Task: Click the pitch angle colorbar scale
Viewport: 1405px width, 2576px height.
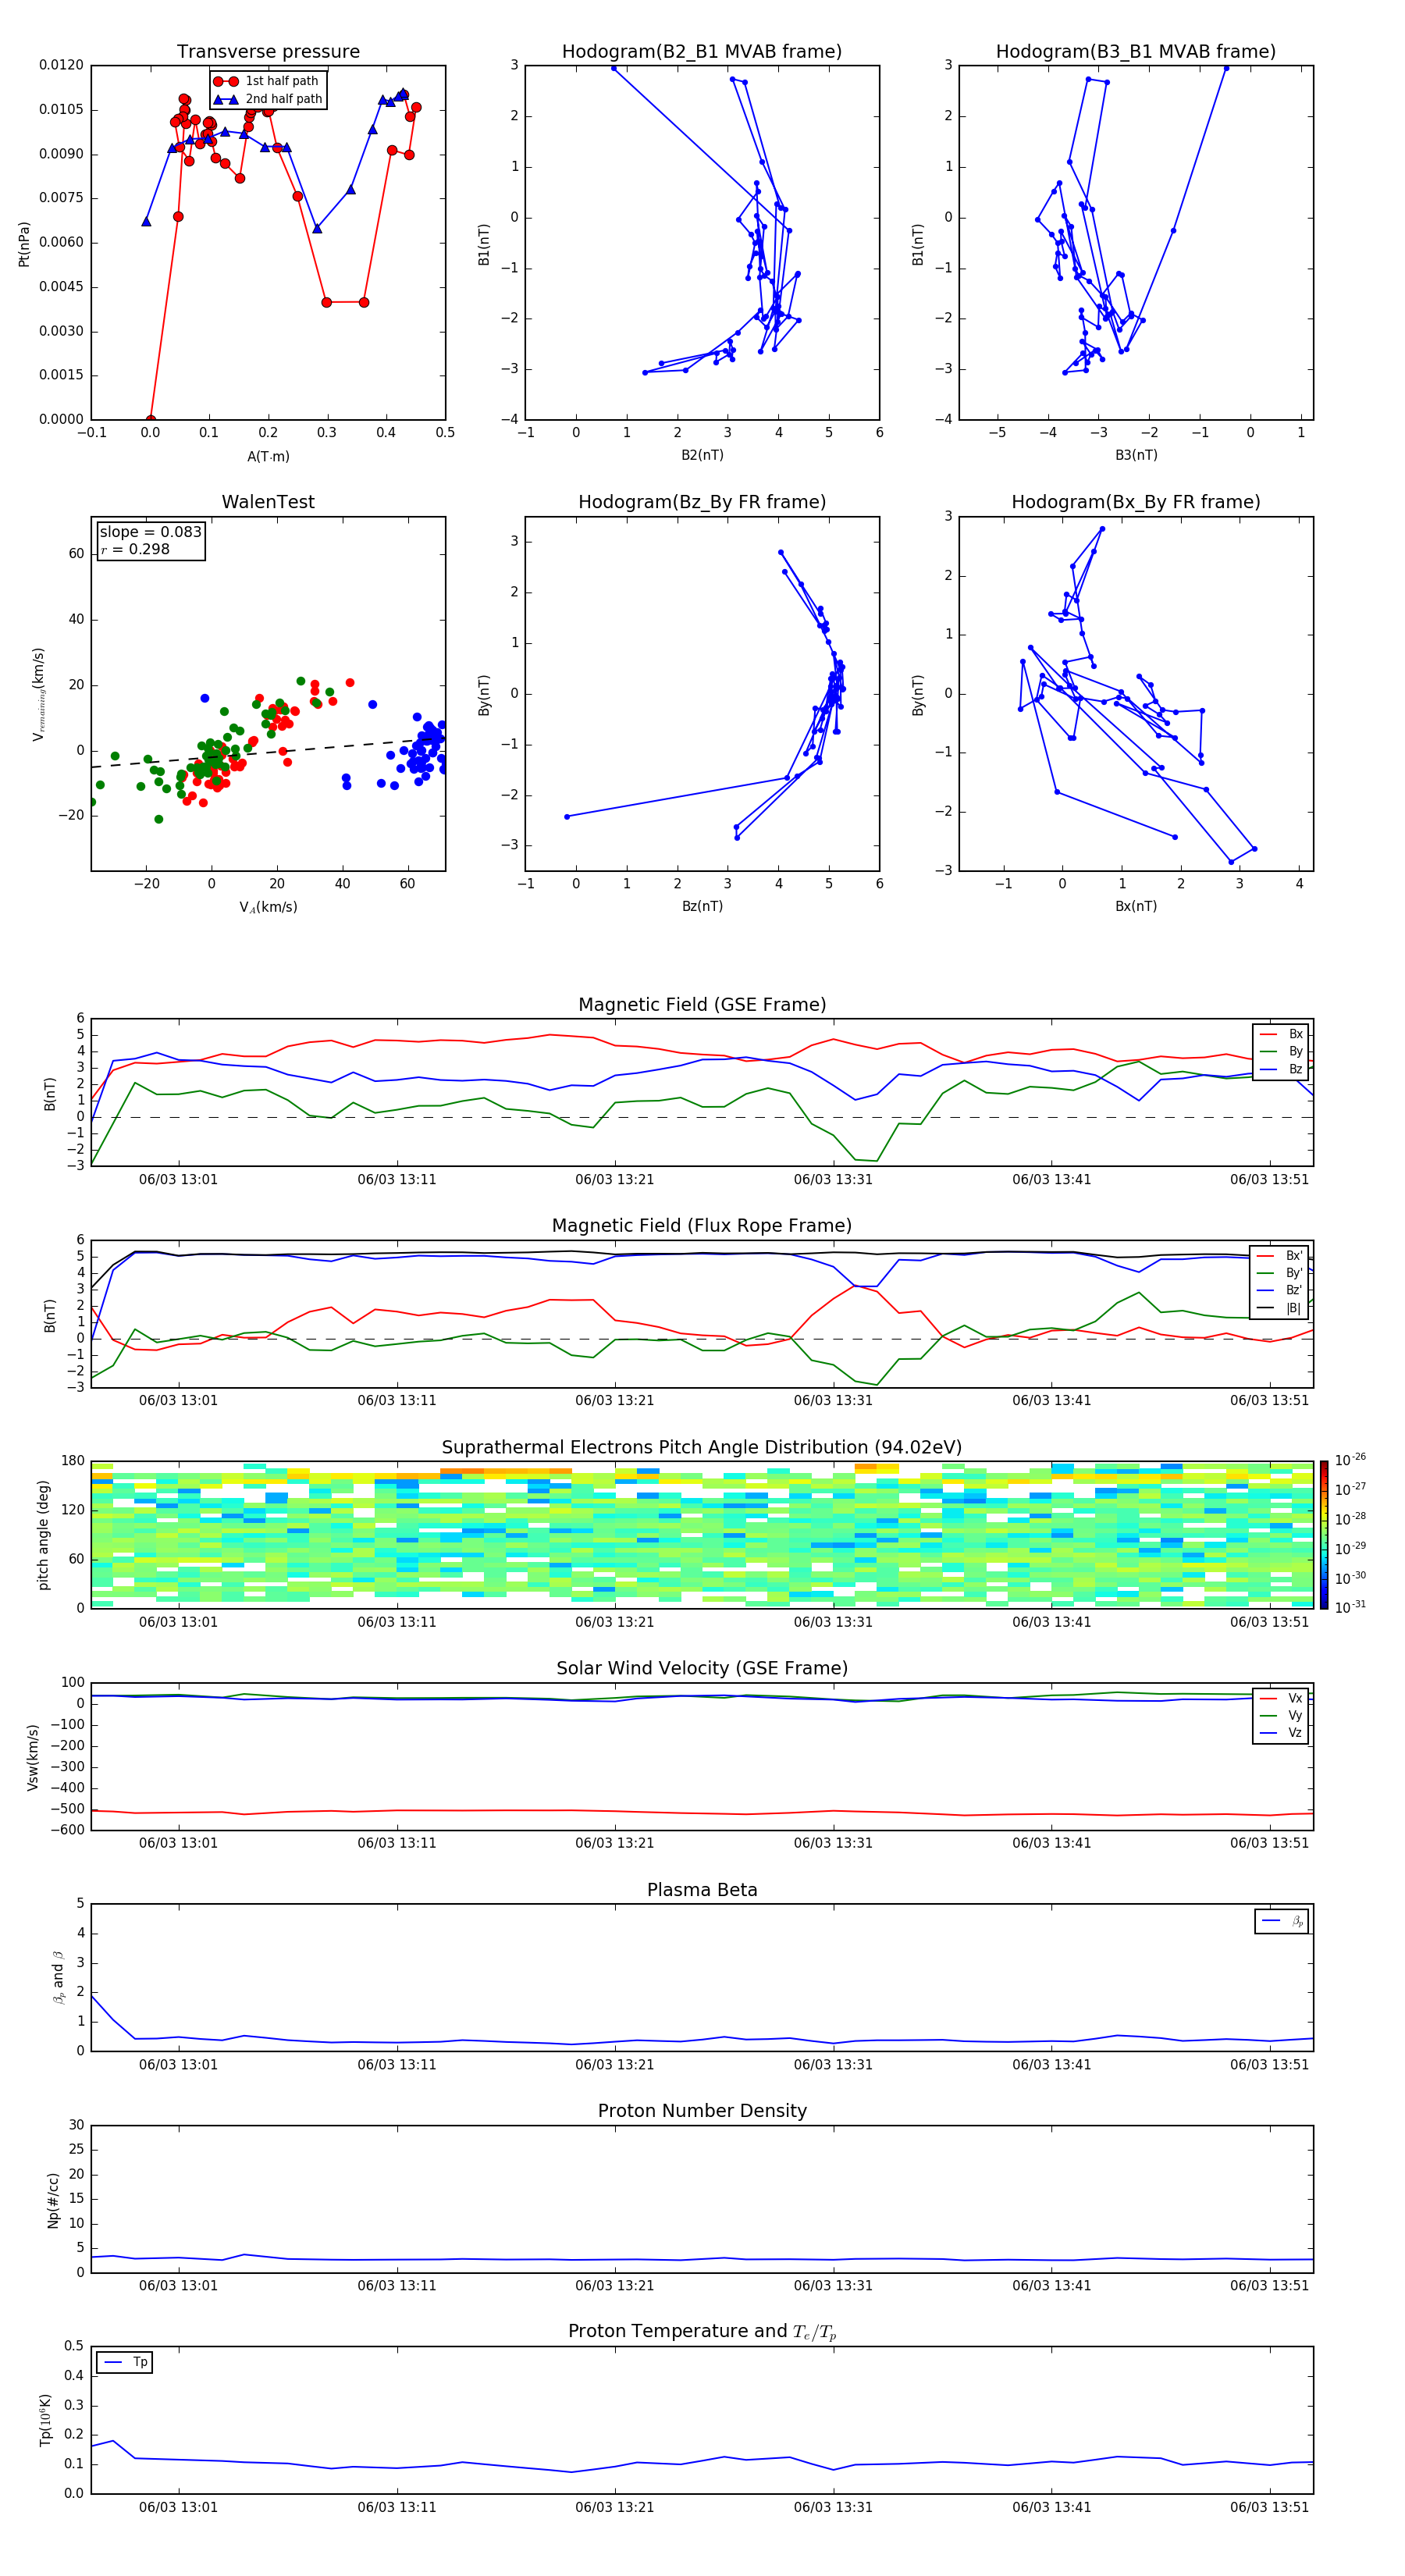Action: pos(1324,1535)
